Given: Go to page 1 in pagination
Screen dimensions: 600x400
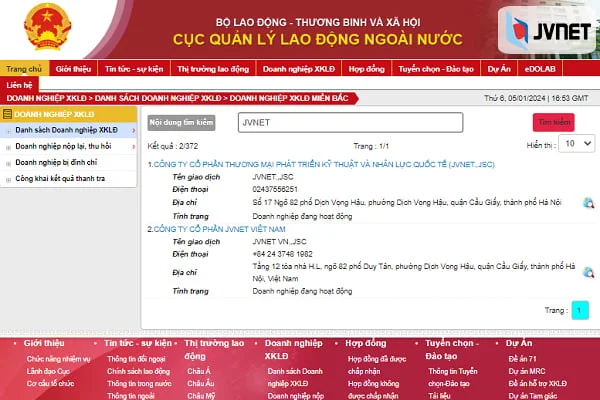Looking at the screenshot, I should point(579,310).
